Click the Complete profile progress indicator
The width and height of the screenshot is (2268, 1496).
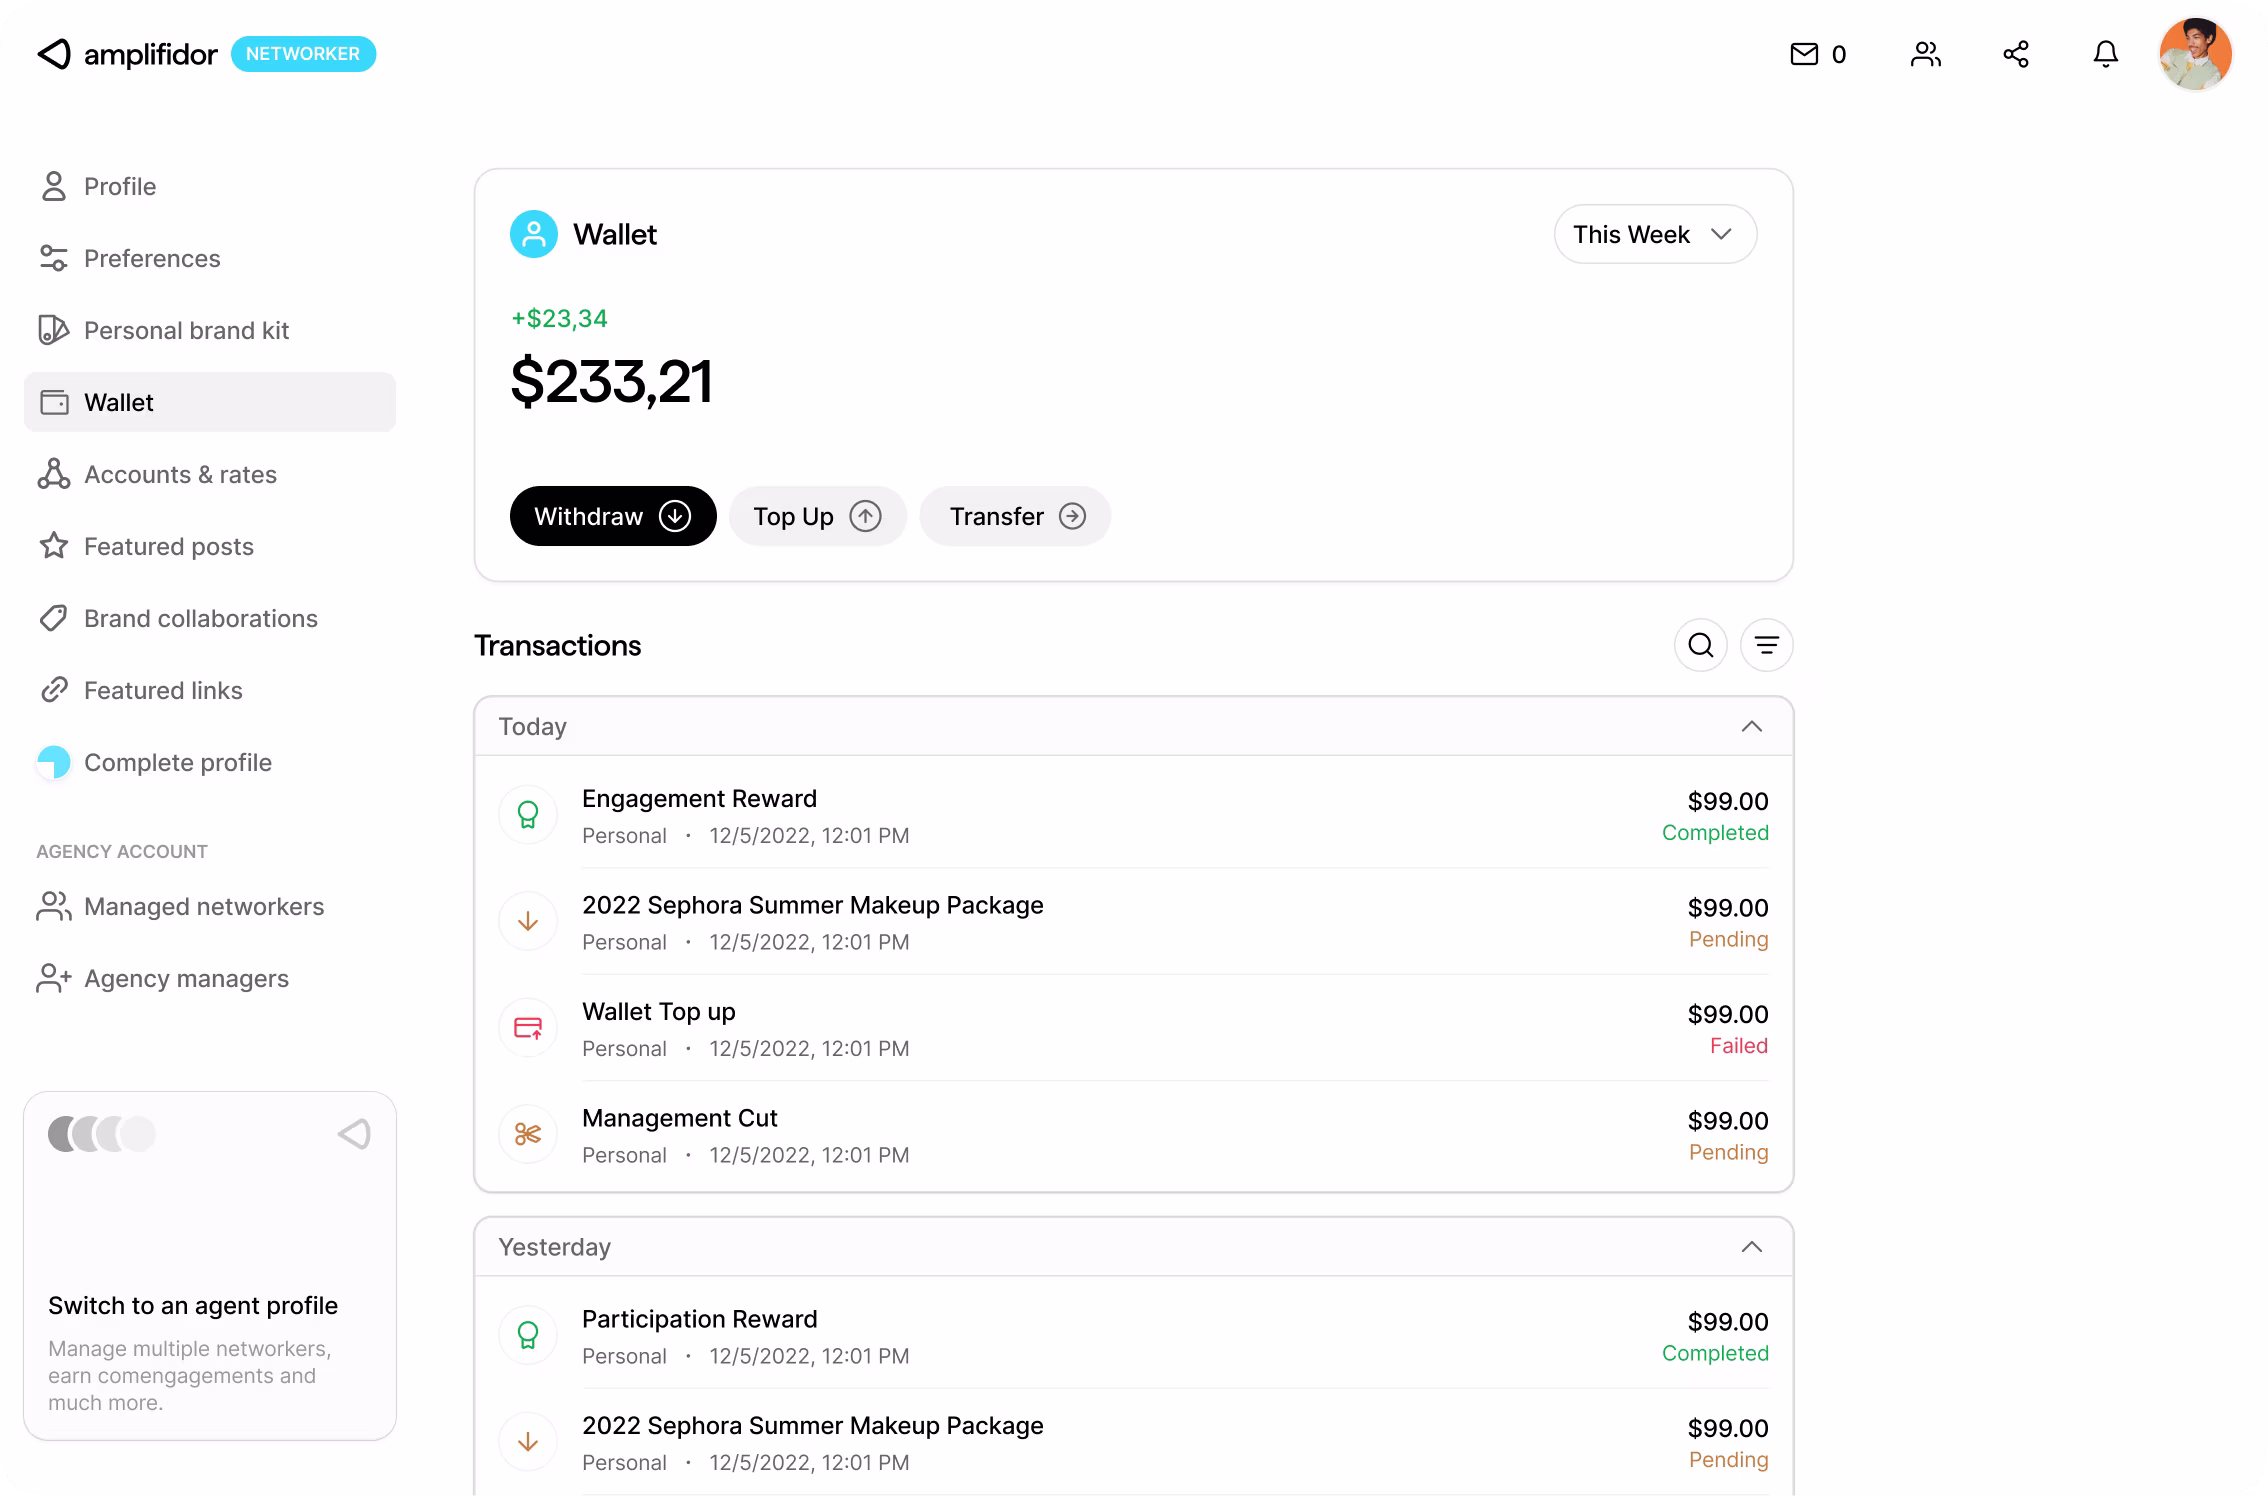pos(54,763)
